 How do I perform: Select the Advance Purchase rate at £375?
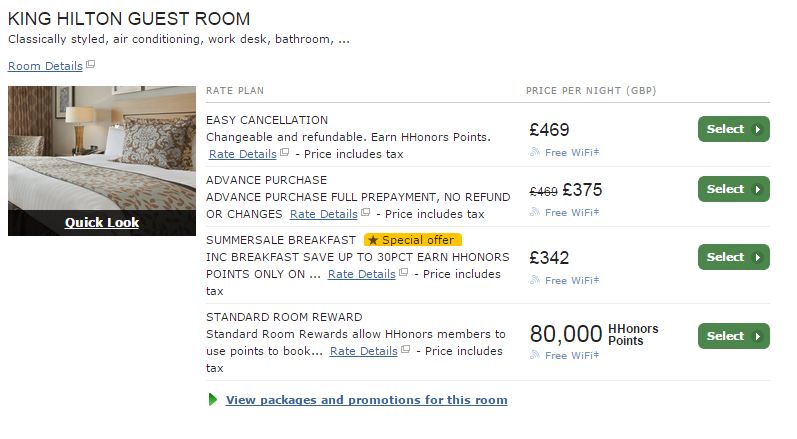coord(733,189)
